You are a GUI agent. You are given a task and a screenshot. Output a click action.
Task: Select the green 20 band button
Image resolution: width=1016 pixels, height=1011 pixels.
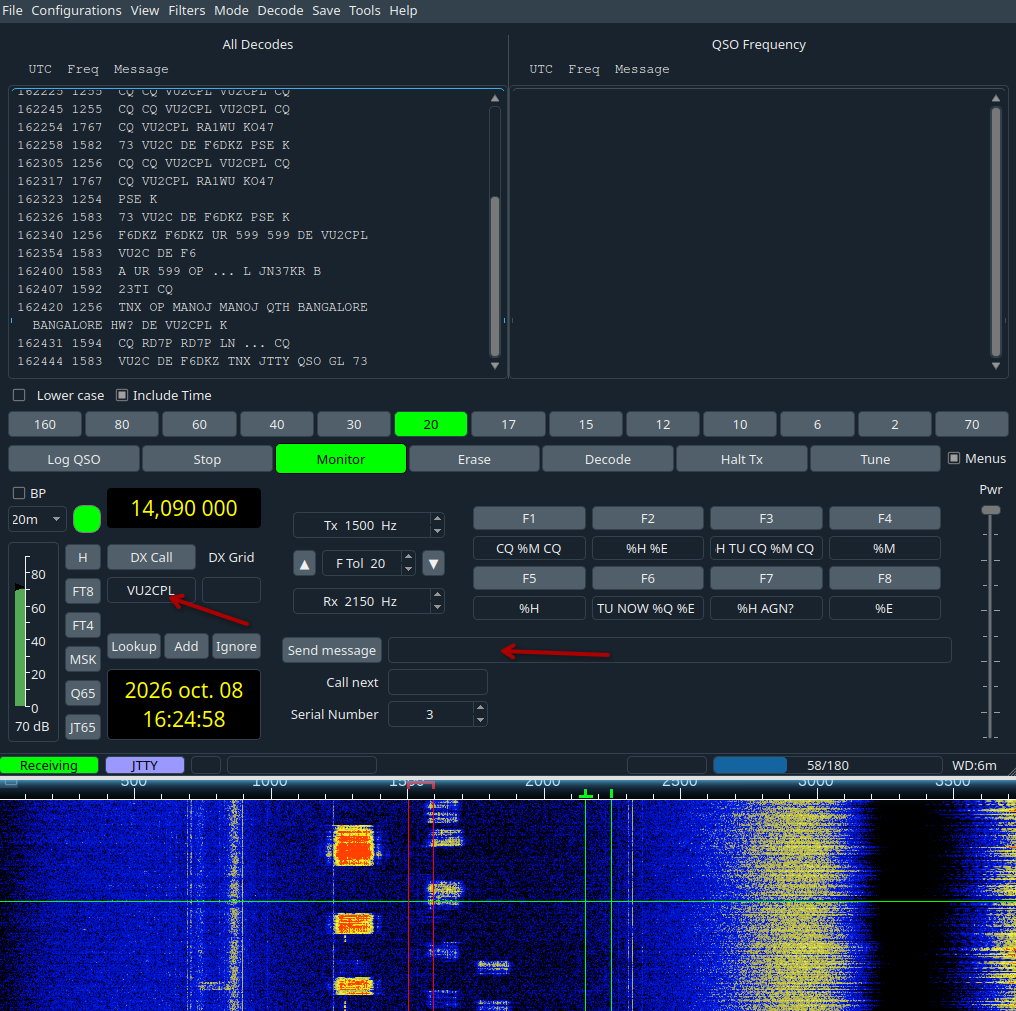click(431, 424)
